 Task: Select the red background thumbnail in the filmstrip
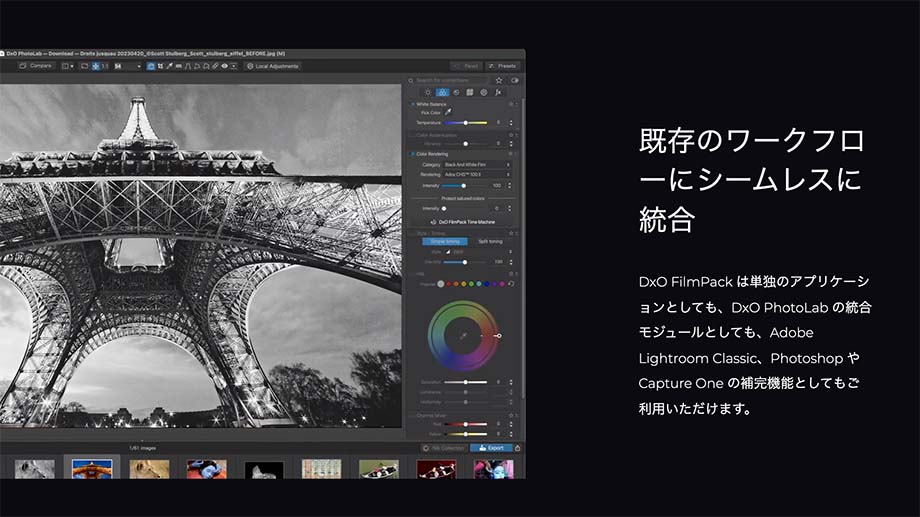(x=436, y=468)
